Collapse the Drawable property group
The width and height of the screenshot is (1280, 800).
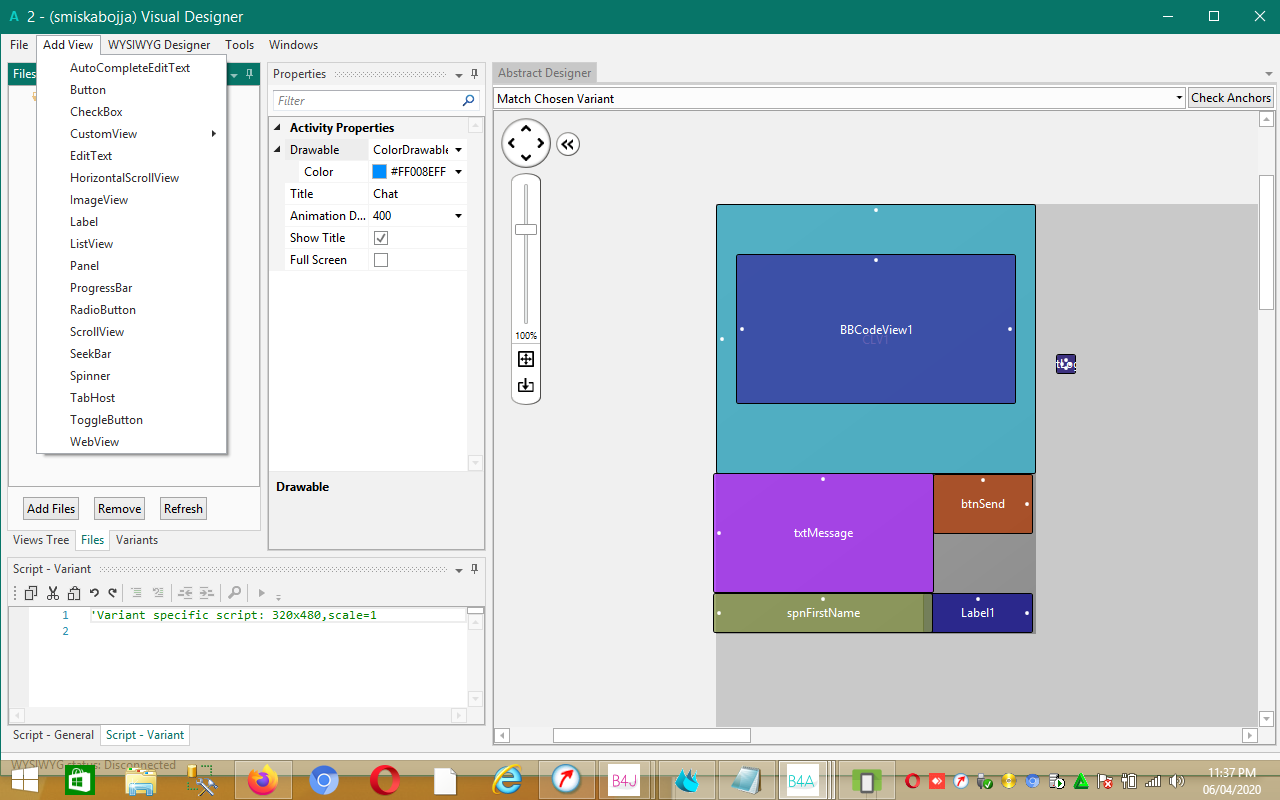276,149
